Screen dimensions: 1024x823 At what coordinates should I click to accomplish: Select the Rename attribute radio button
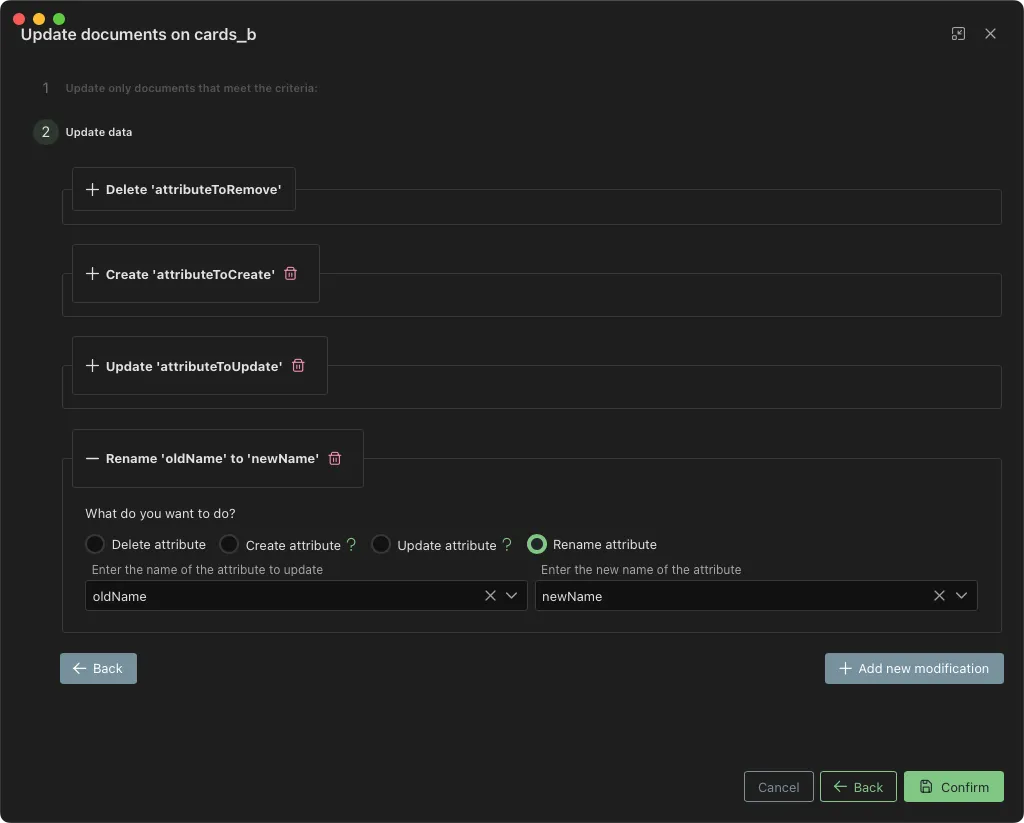pyautogui.click(x=537, y=545)
